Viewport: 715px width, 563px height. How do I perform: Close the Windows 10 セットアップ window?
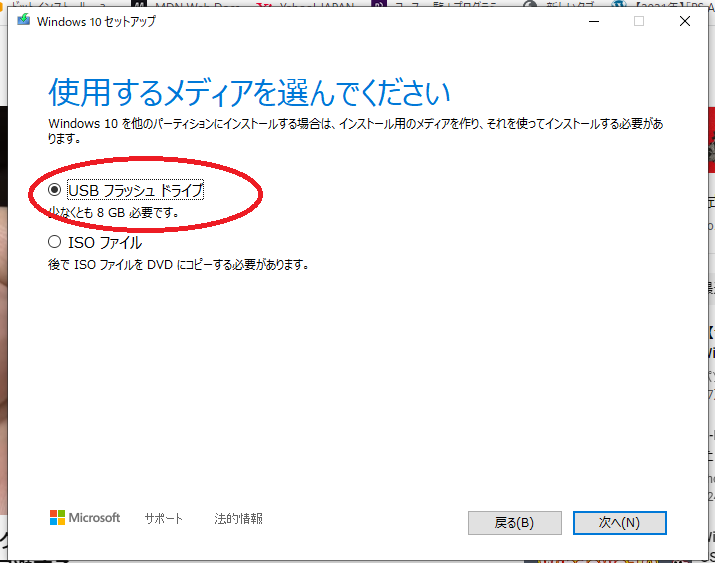pyautogui.click(x=684, y=21)
